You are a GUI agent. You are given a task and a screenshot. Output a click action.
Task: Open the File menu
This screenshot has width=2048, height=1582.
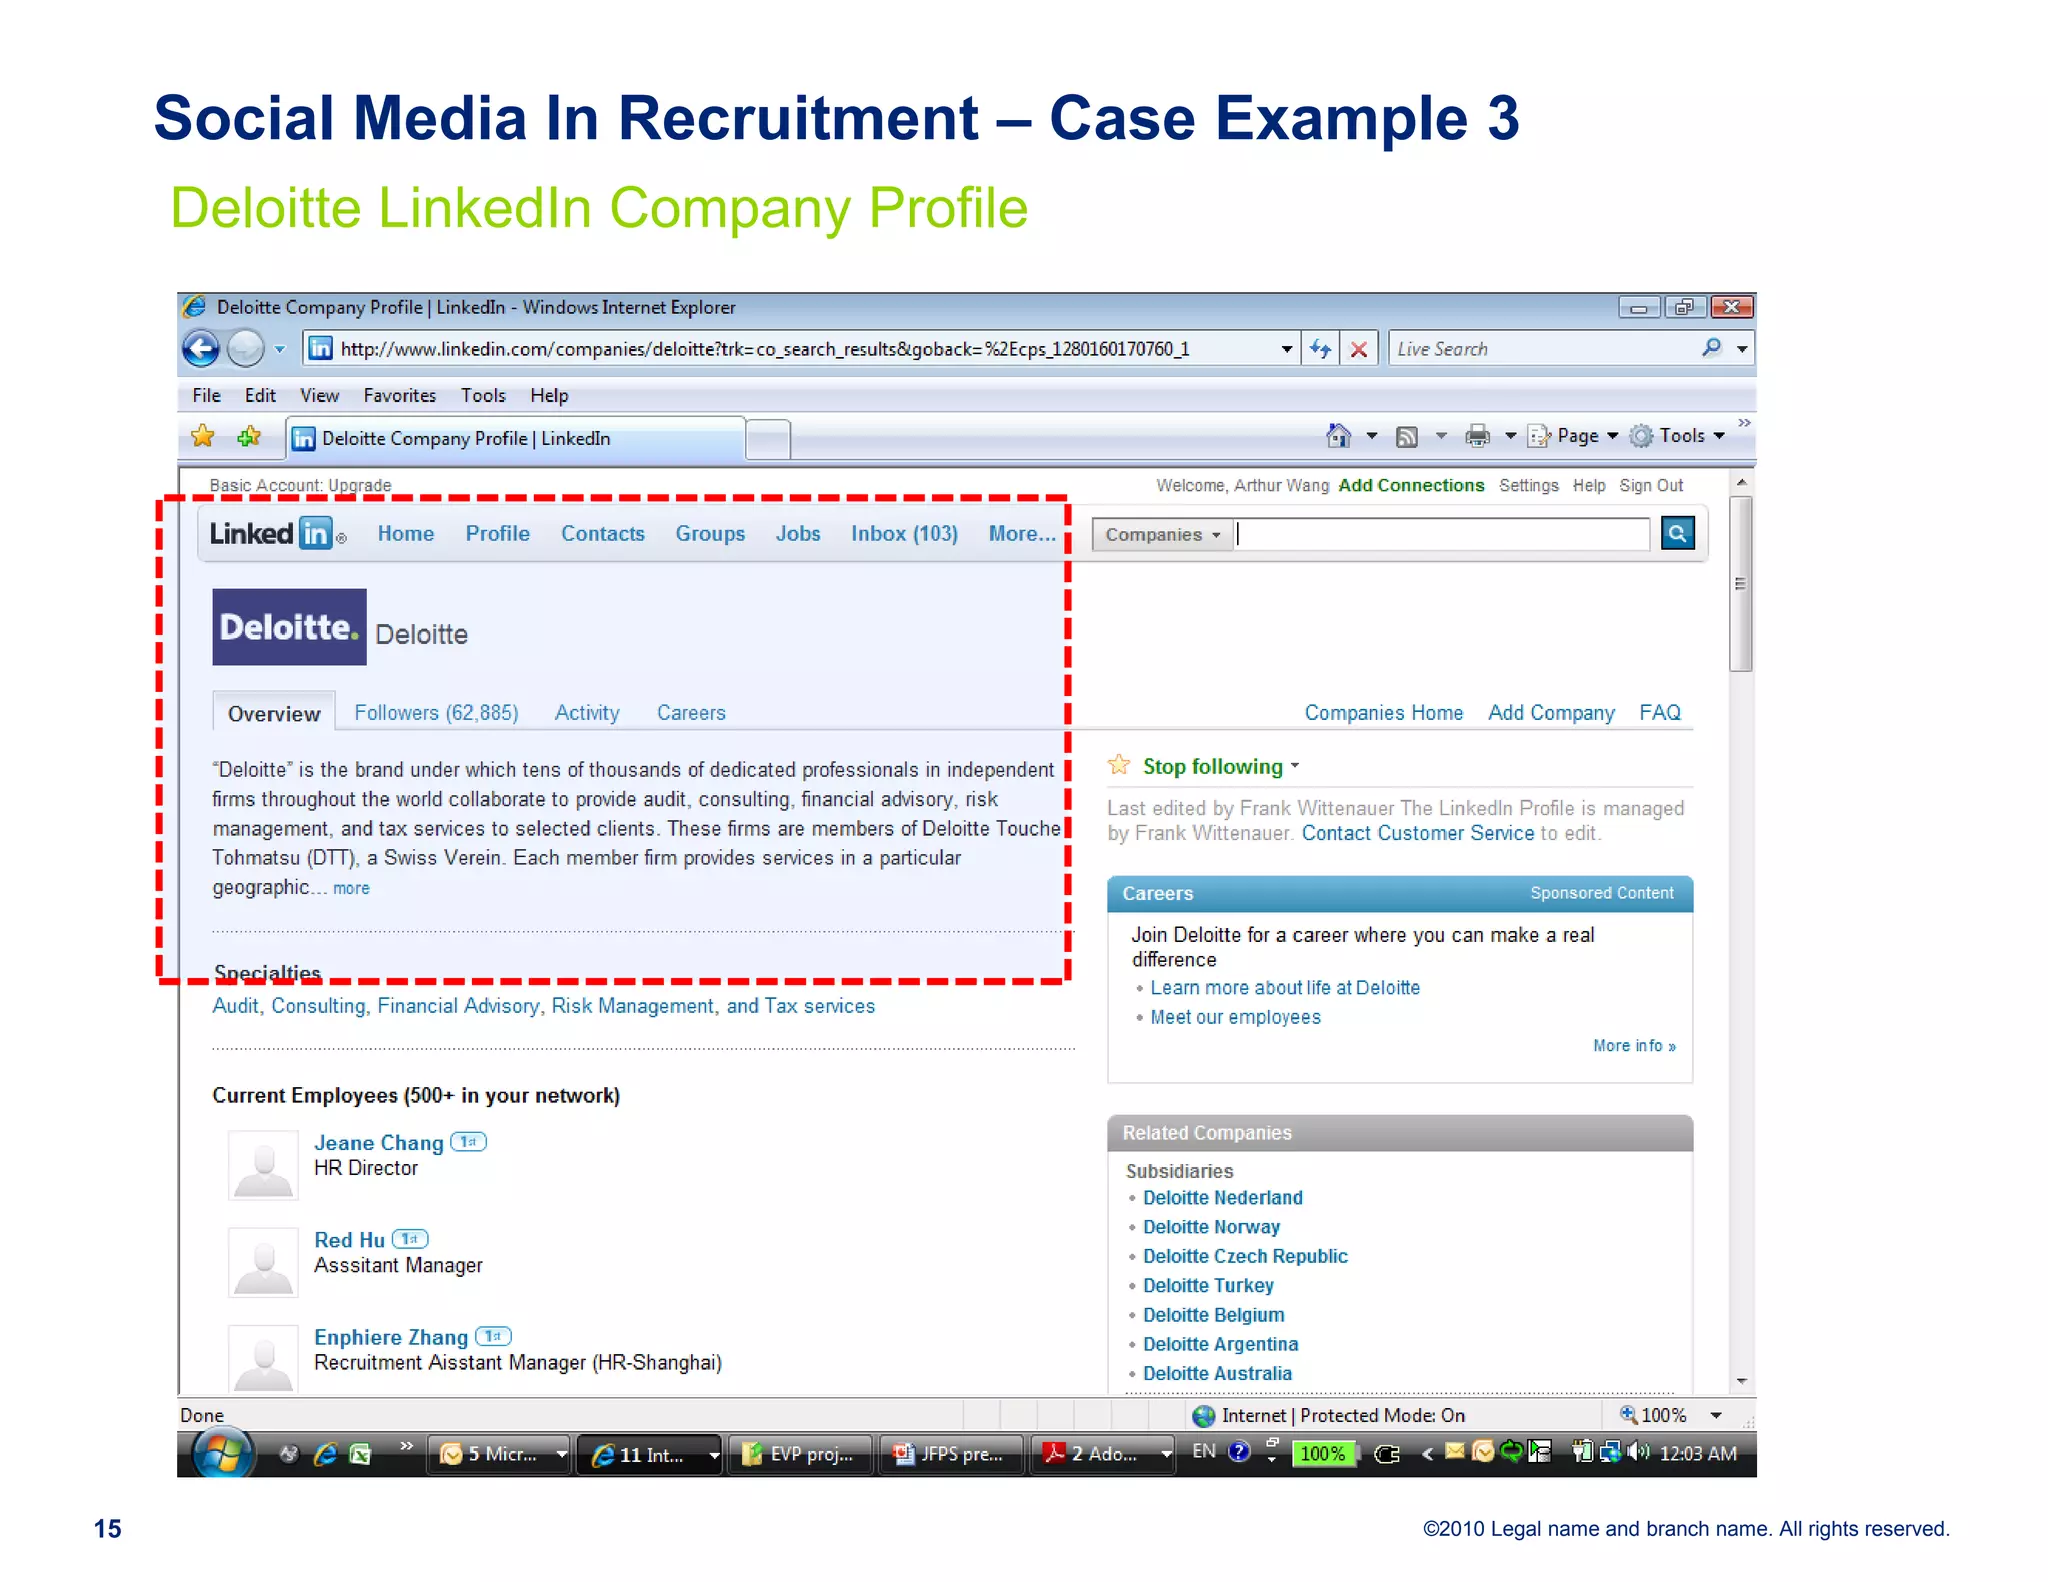[206, 395]
